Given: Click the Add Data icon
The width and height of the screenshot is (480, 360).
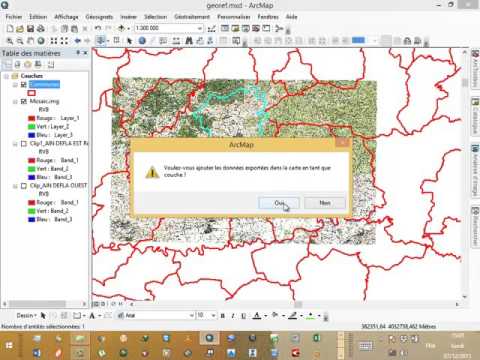Looking at the screenshot, I should tap(122, 29).
